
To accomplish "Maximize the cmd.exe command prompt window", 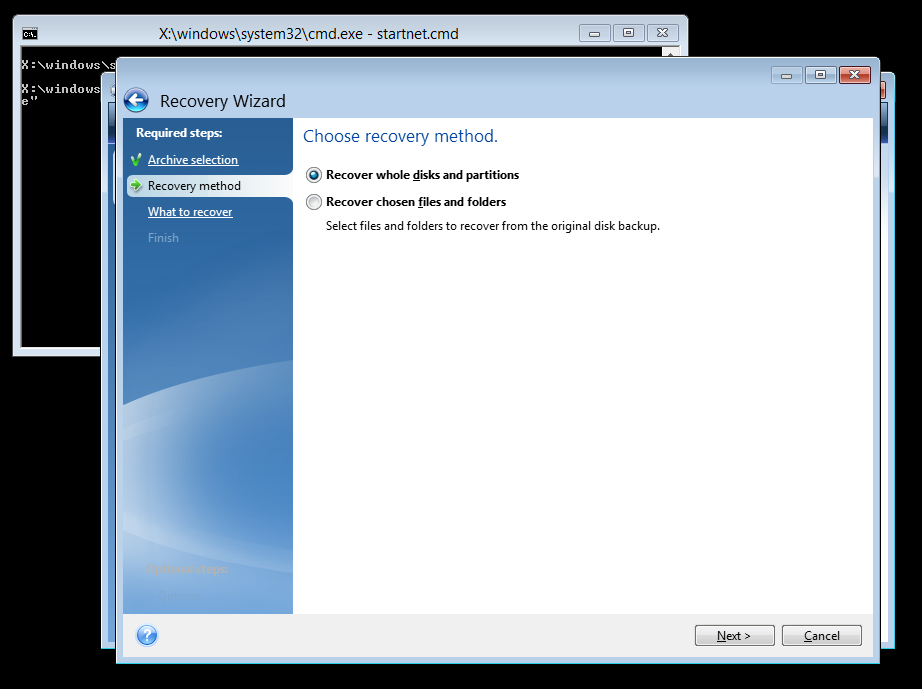I will [628, 33].
